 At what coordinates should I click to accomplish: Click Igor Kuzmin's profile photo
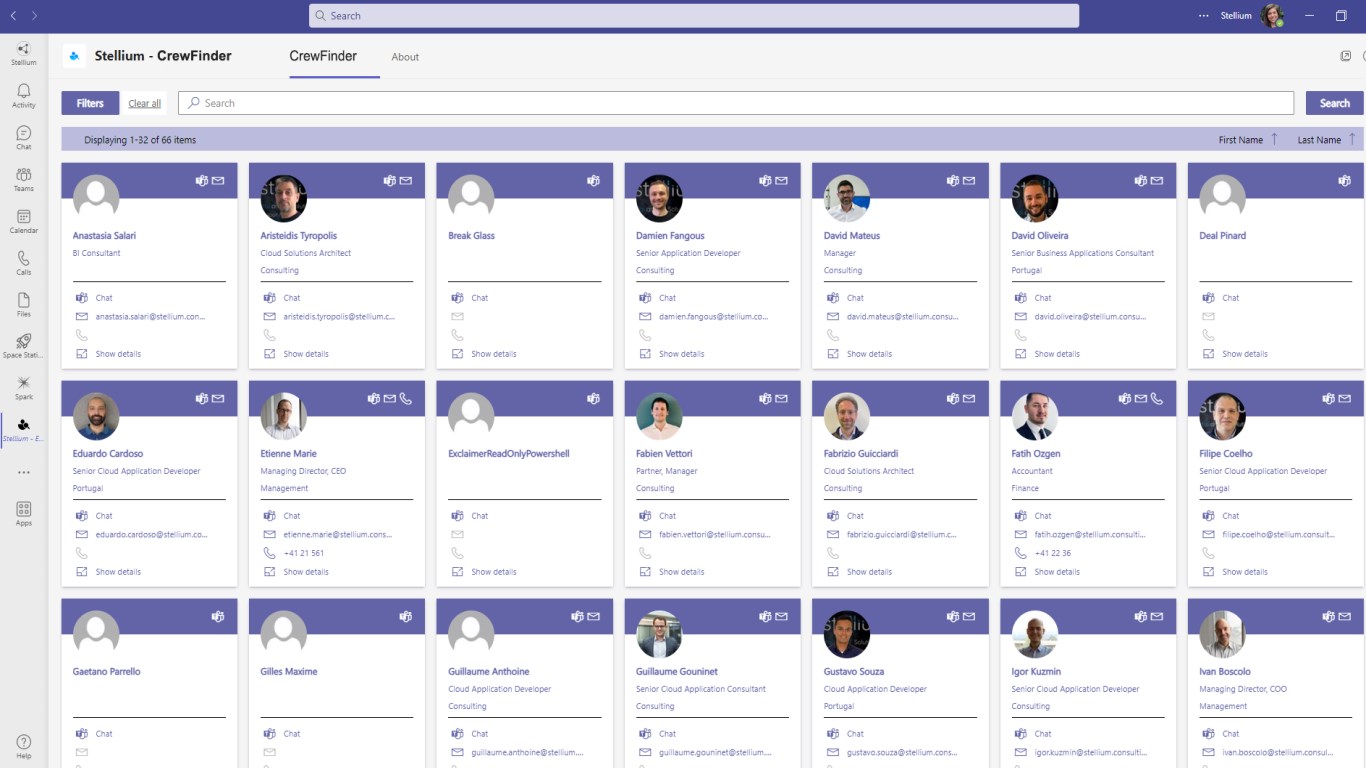1035,634
